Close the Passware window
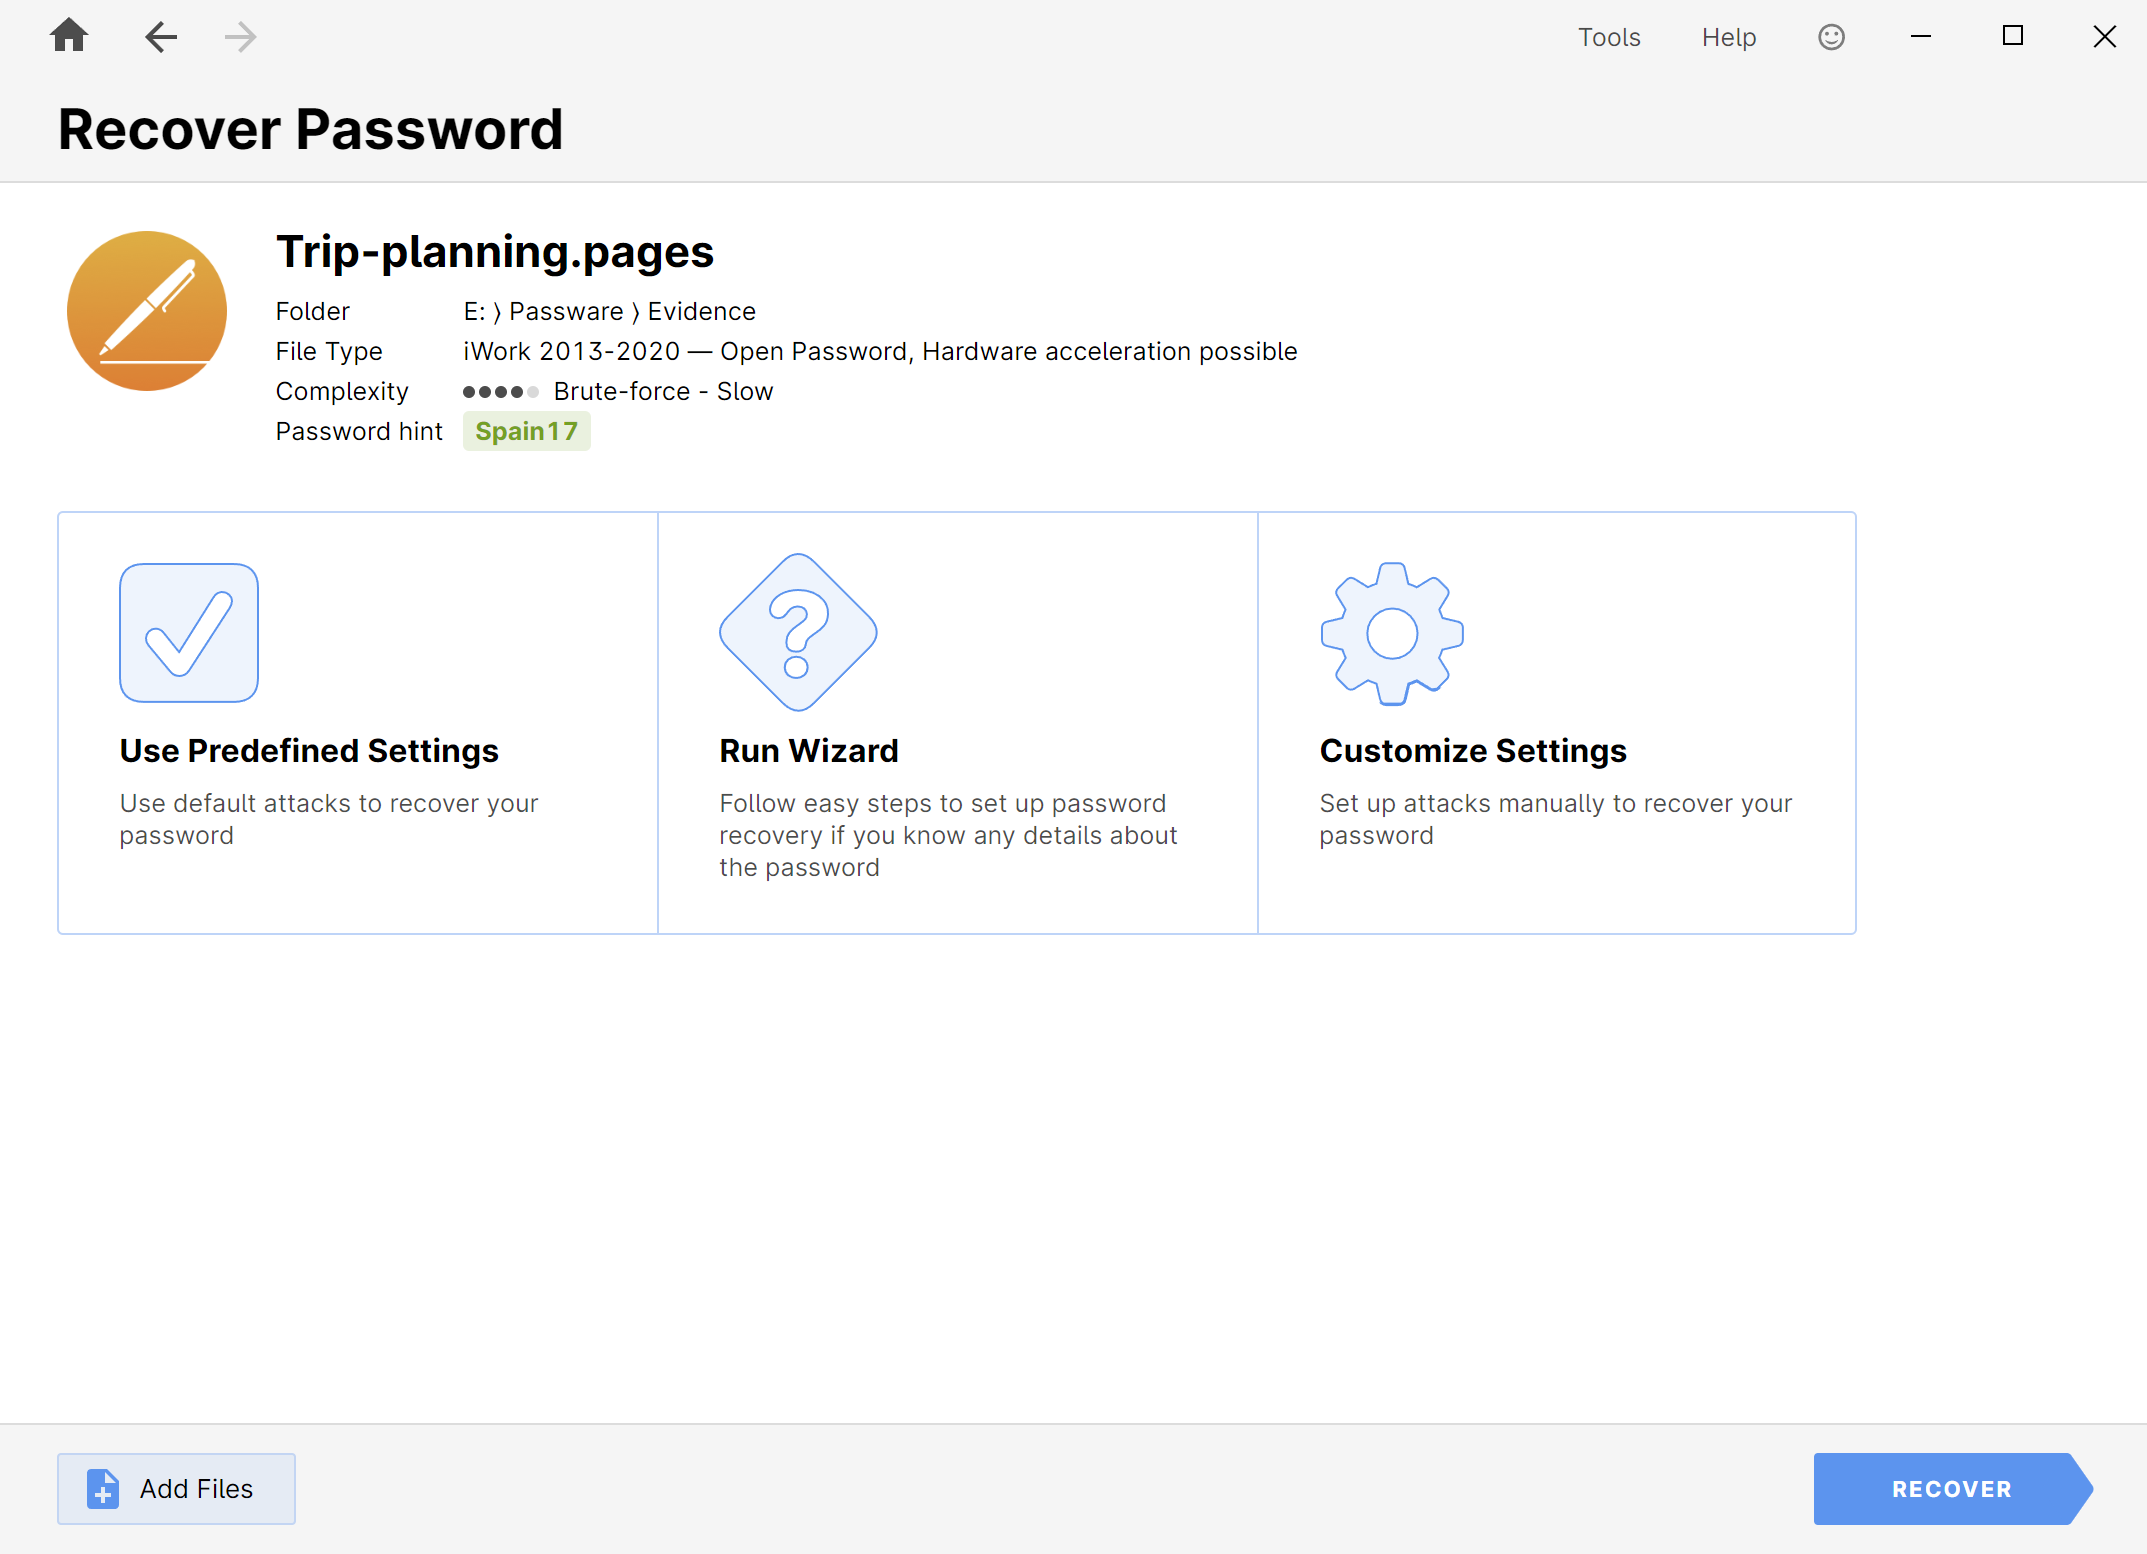Screen dimensions: 2147x1554 tap(2104, 36)
